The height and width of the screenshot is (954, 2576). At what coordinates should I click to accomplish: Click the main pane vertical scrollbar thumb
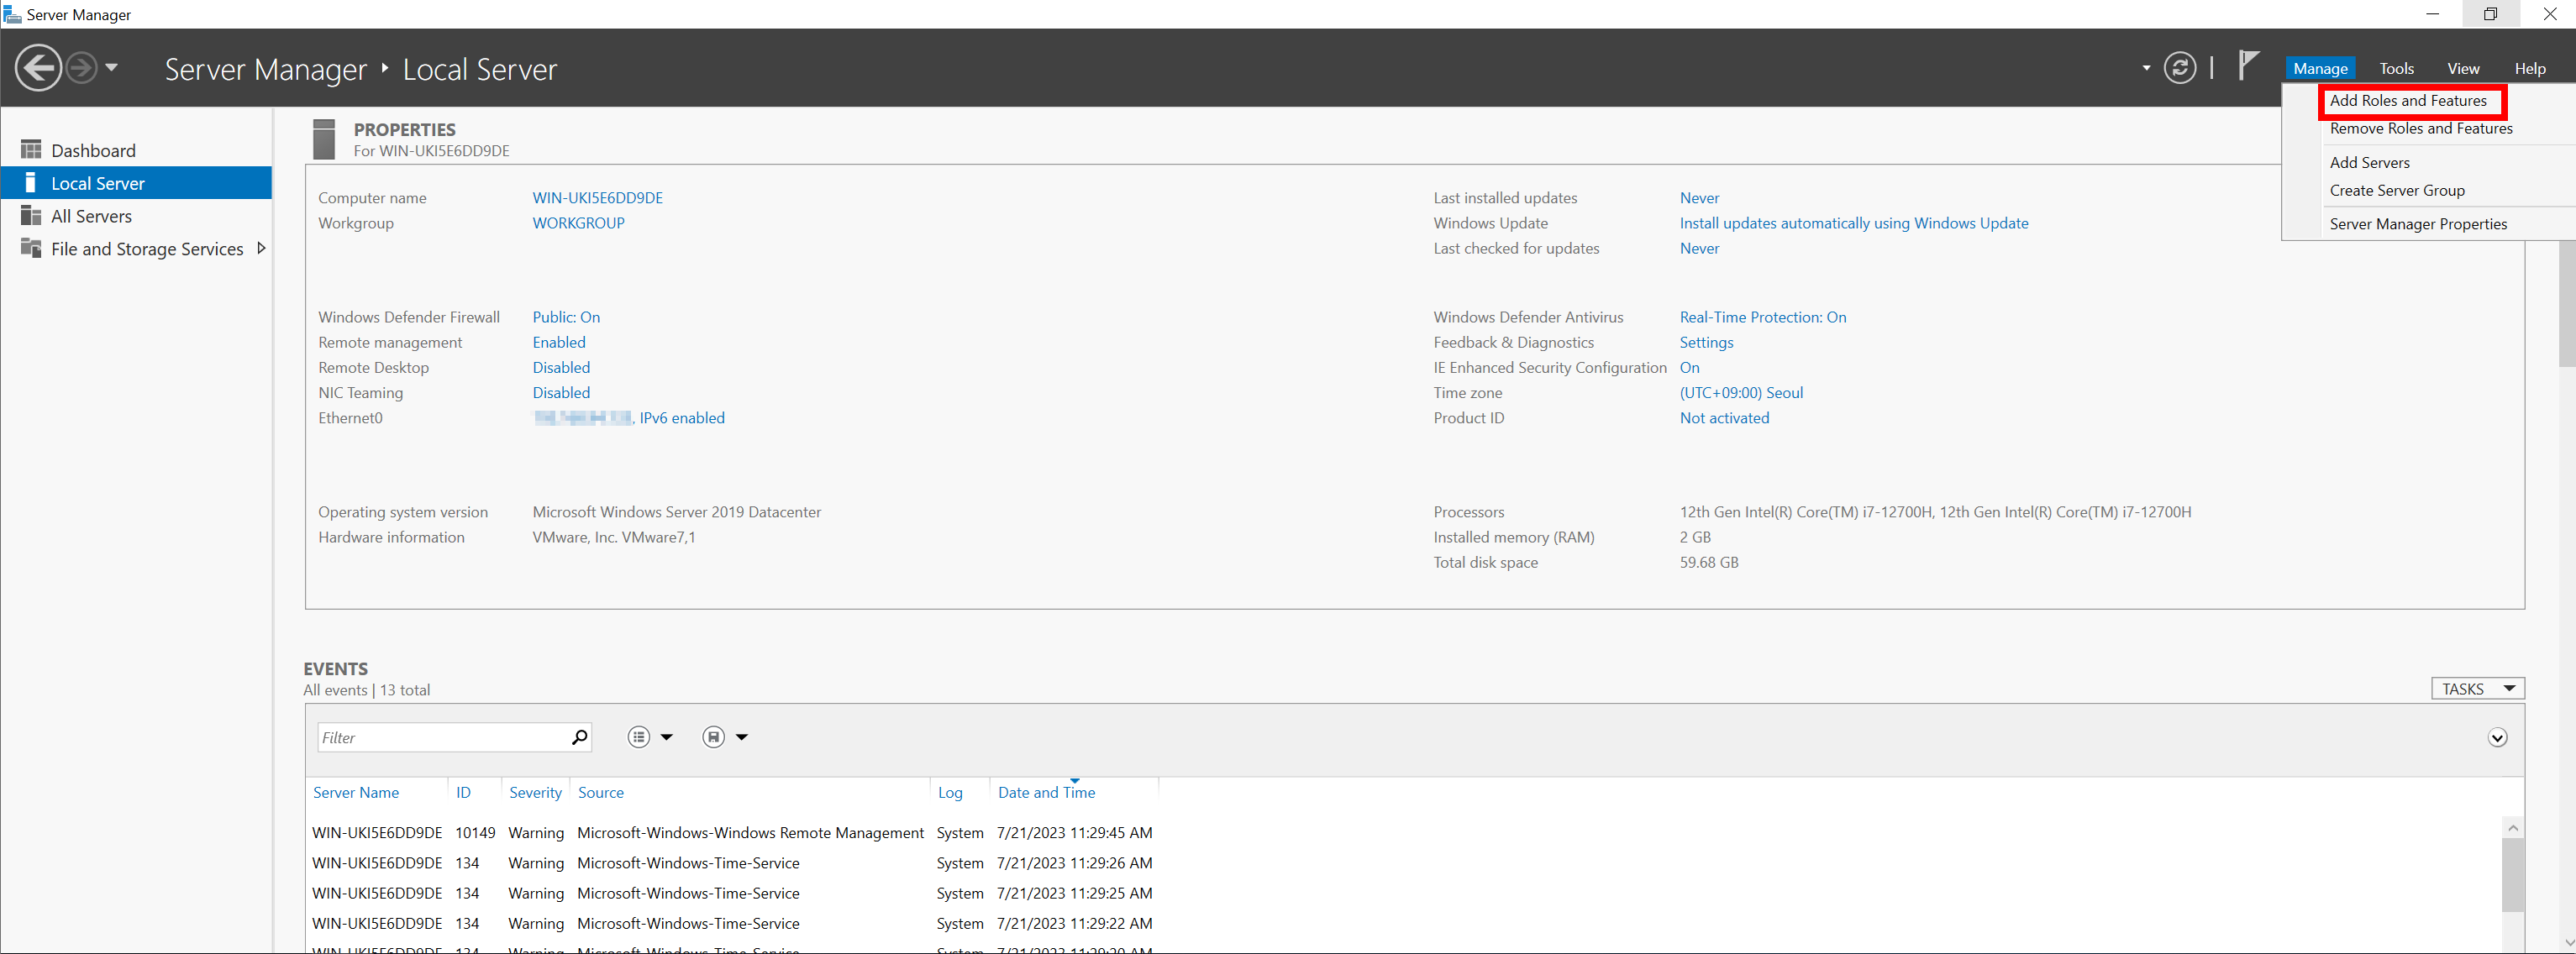[x=2566, y=302]
